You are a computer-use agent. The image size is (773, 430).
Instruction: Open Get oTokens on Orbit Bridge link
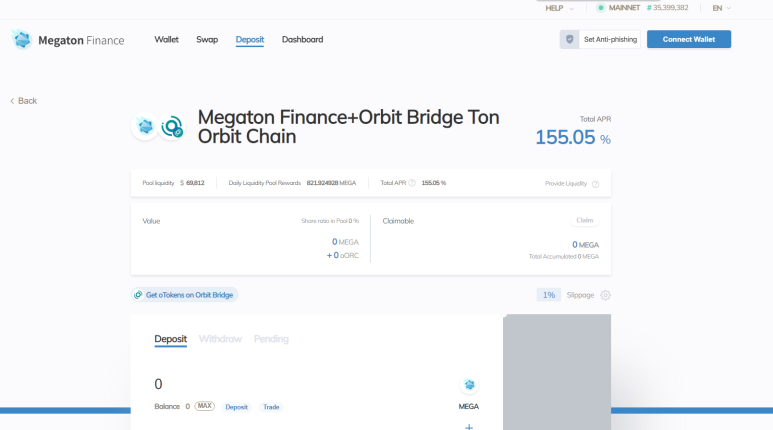(x=185, y=295)
